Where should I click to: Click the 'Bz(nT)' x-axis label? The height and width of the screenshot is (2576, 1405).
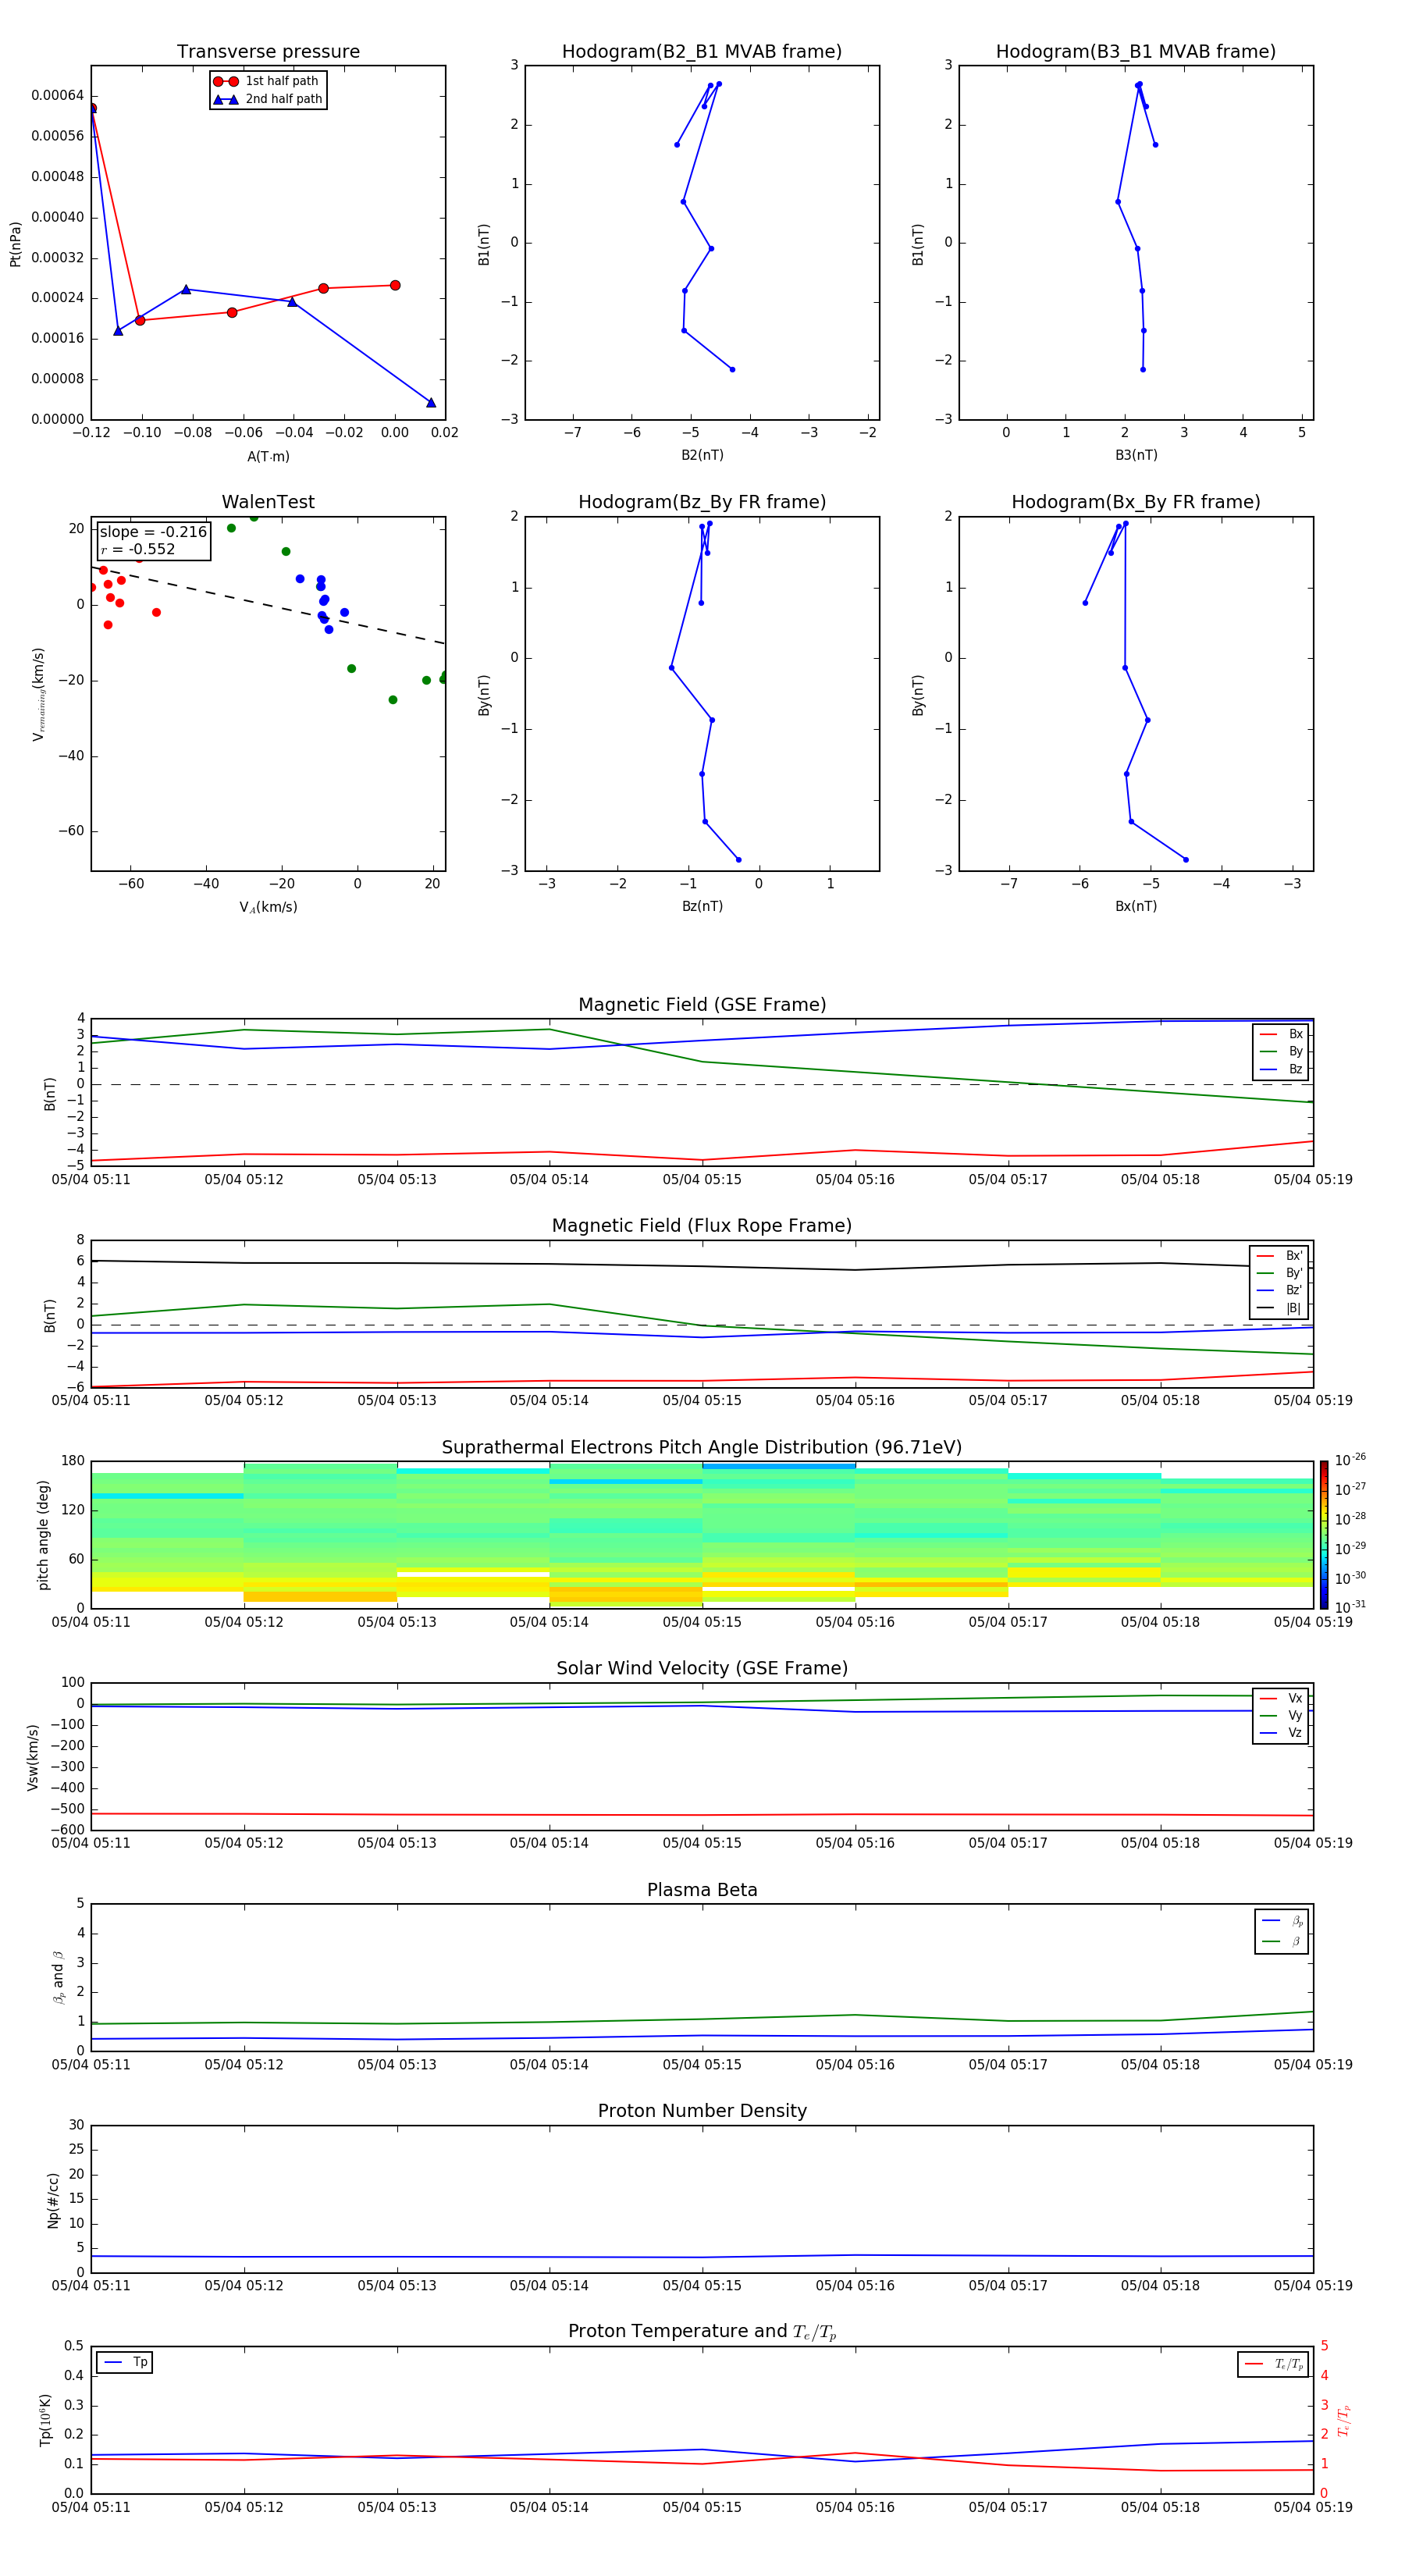pyautogui.click(x=702, y=906)
